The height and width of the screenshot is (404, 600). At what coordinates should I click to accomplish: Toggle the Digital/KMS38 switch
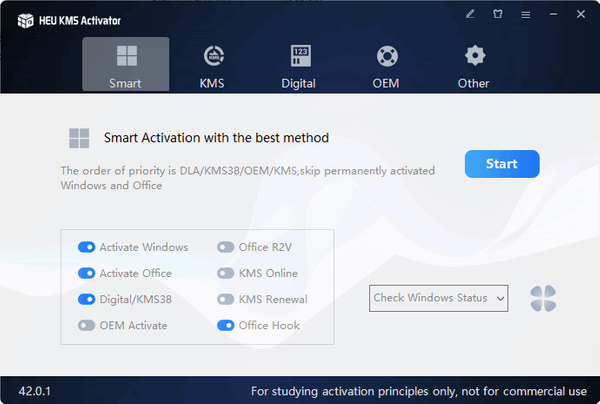coord(86,299)
